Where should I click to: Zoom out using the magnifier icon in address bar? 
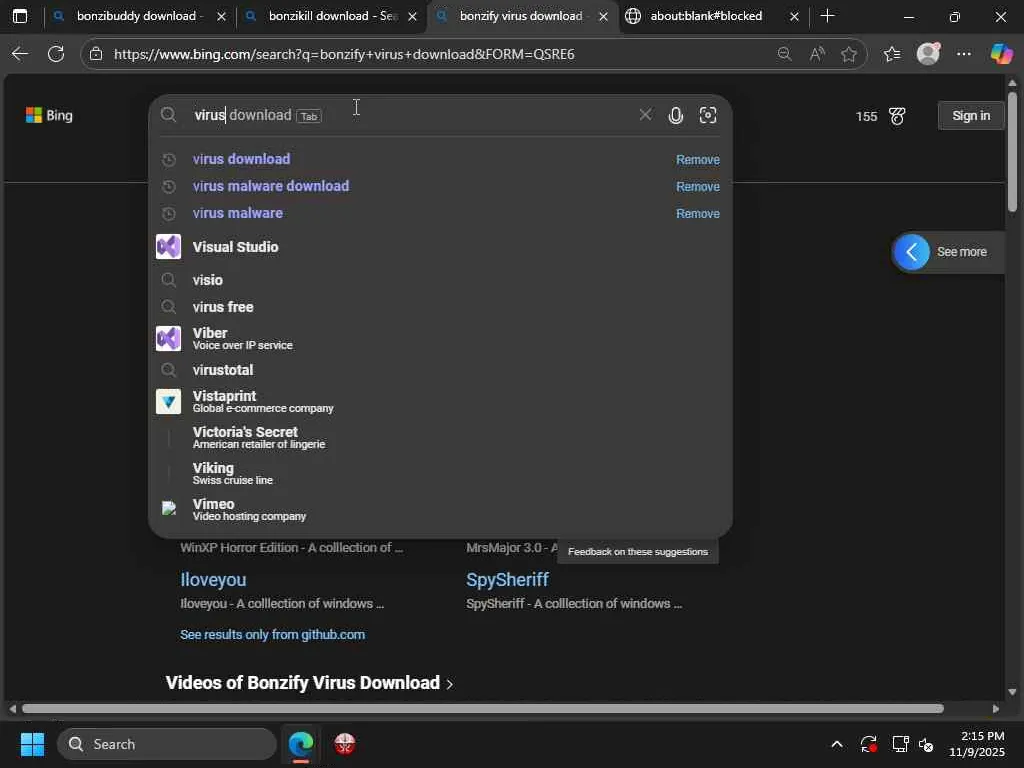[784, 54]
